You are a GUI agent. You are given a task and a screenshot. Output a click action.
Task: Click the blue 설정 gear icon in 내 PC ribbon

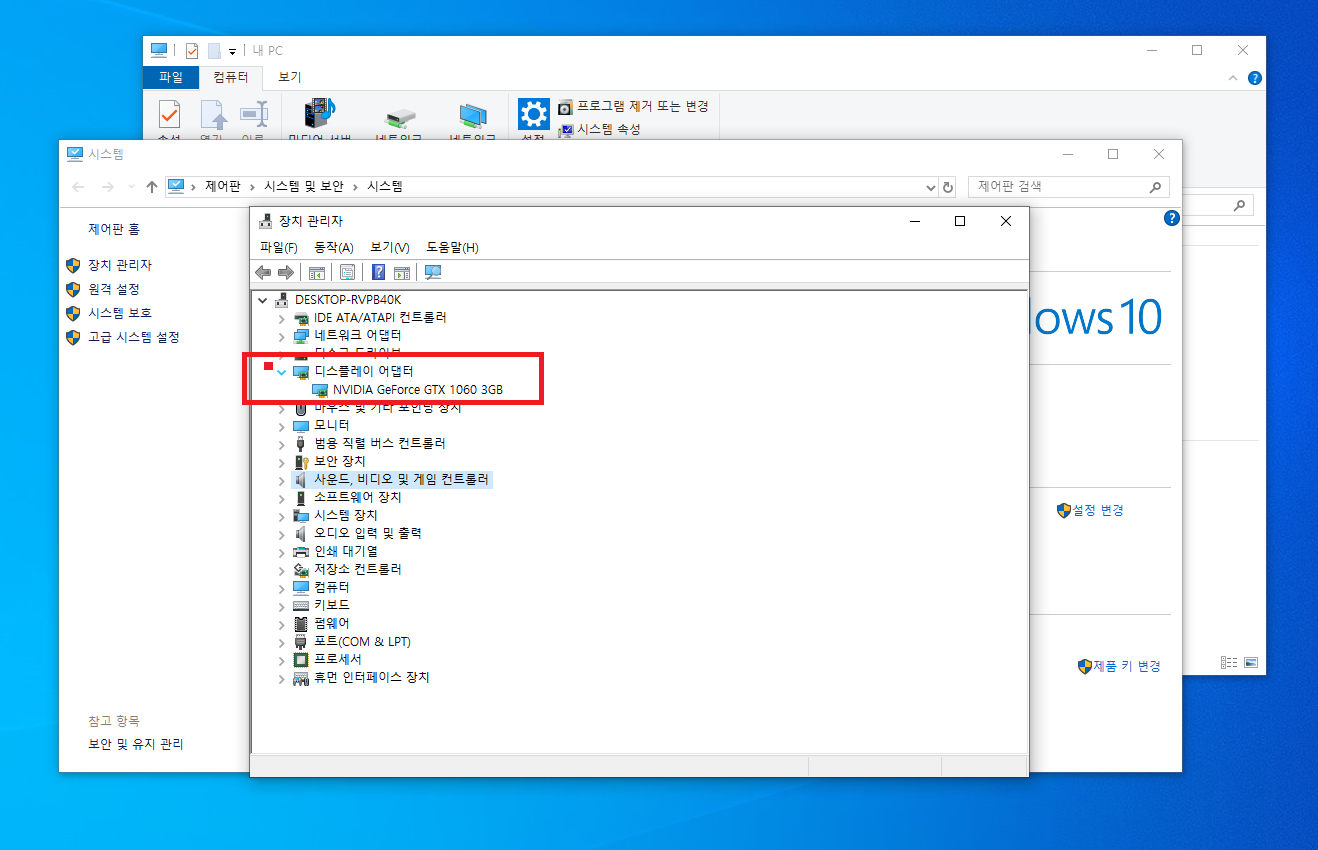[x=534, y=114]
